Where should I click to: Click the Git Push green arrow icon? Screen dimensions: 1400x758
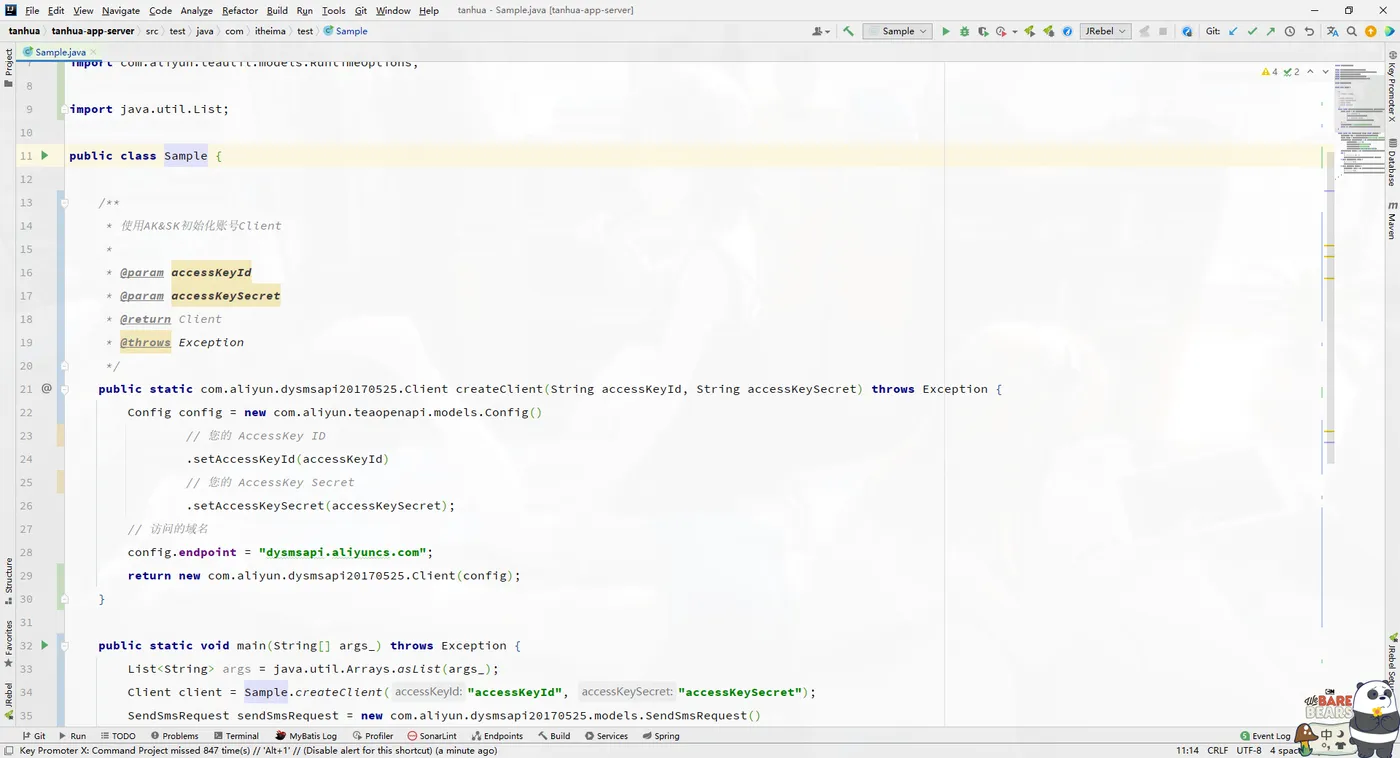pyautogui.click(x=1271, y=31)
